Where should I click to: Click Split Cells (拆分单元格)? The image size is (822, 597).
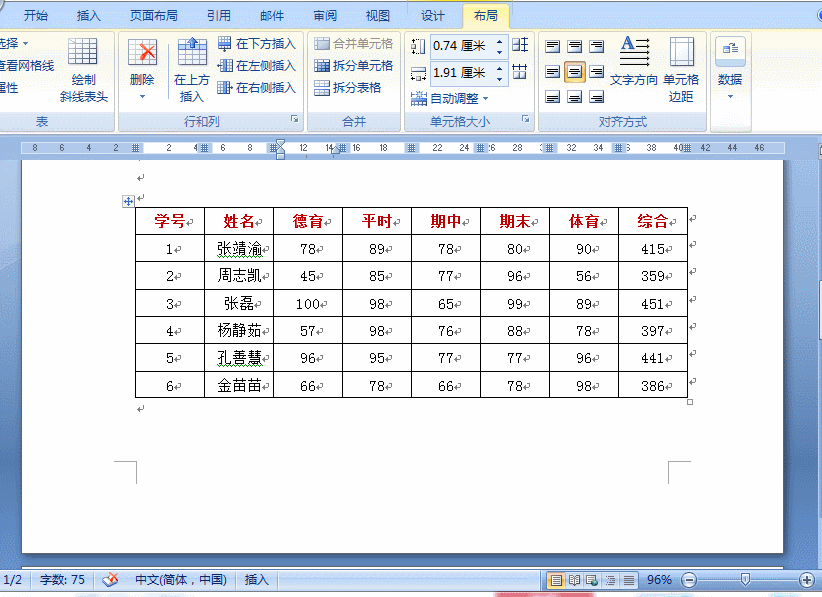(354, 66)
